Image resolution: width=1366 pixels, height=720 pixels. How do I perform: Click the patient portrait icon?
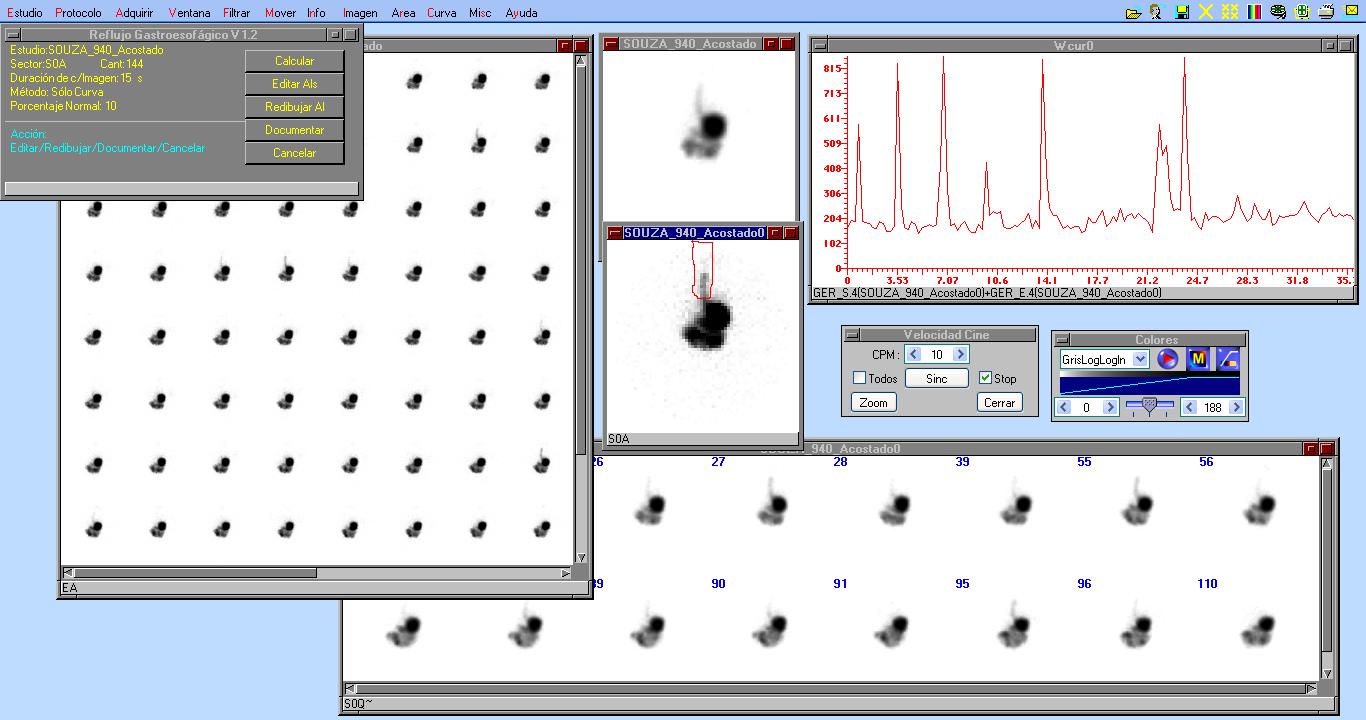1157,13
